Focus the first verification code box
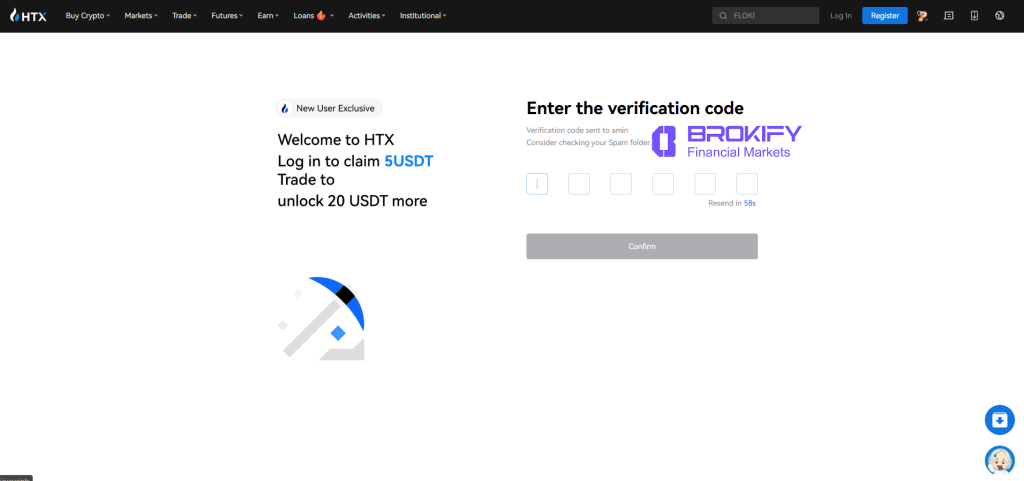The width and height of the screenshot is (1024, 481). pos(537,184)
